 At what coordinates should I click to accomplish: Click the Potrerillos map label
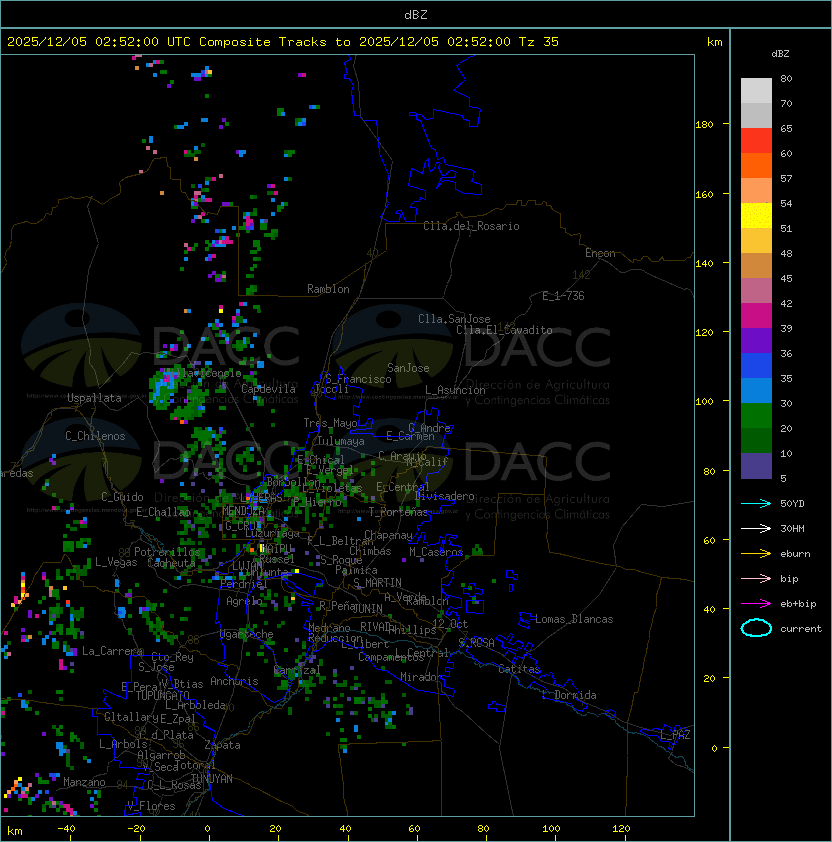(167, 552)
